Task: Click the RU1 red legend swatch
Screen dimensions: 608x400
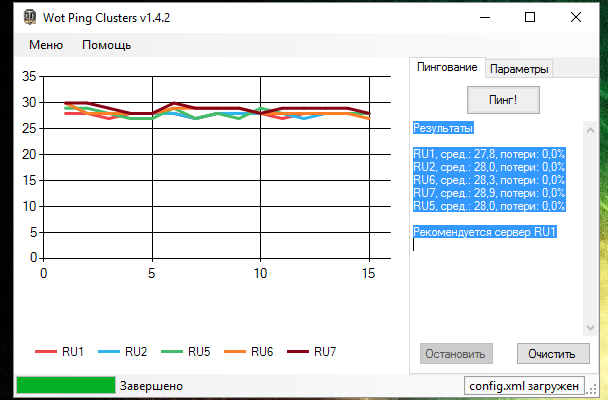Action: (46, 352)
